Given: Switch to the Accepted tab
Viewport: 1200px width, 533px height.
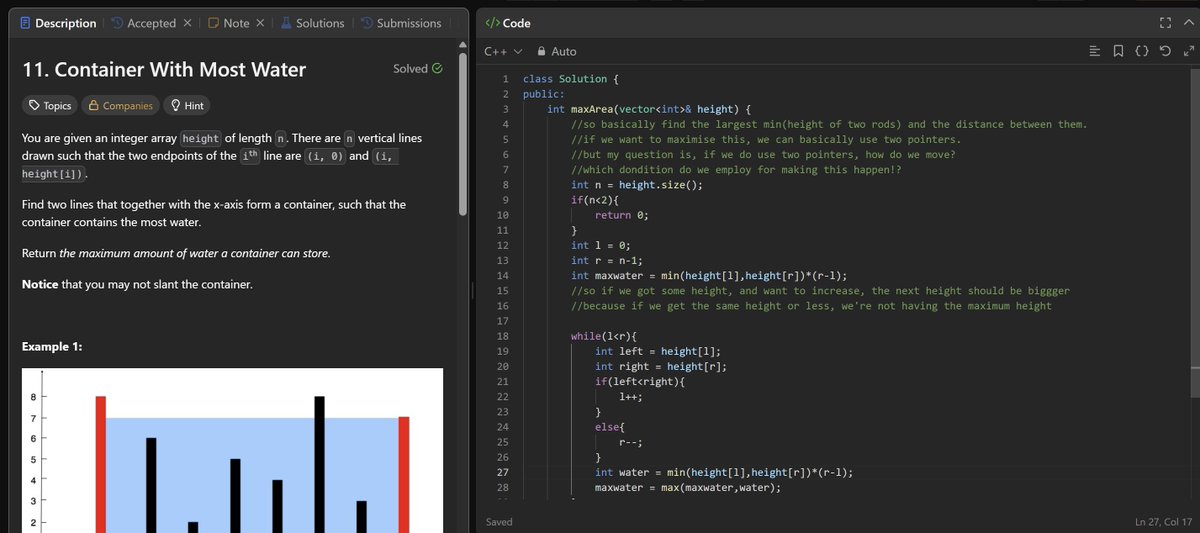Looking at the screenshot, I should point(143,23).
